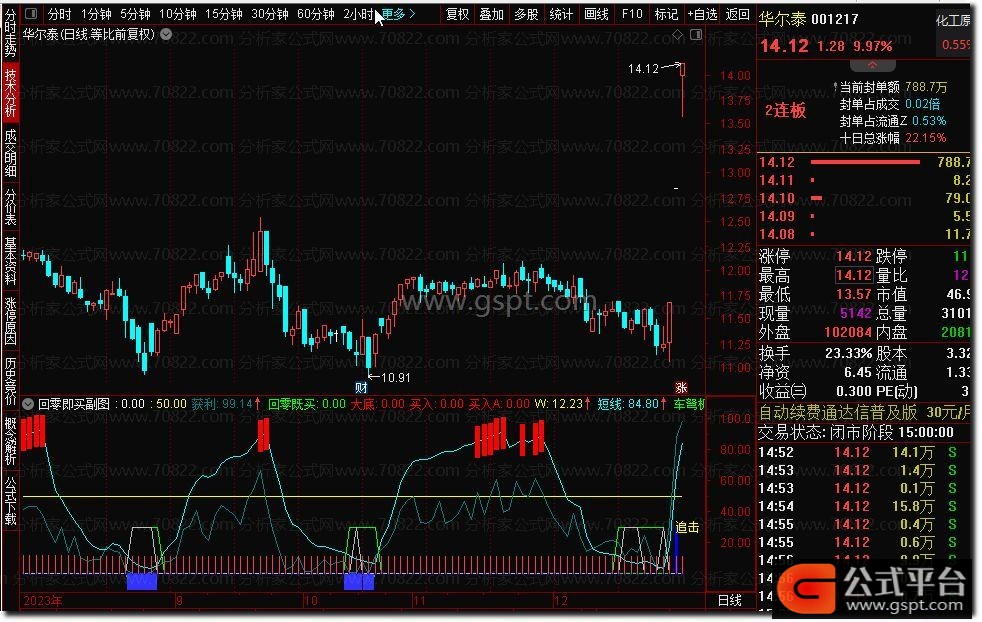The height and width of the screenshot is (622, 982).
Task: Select the 14:54 trade row with 15.8万
Action: [x=864, y=506]
